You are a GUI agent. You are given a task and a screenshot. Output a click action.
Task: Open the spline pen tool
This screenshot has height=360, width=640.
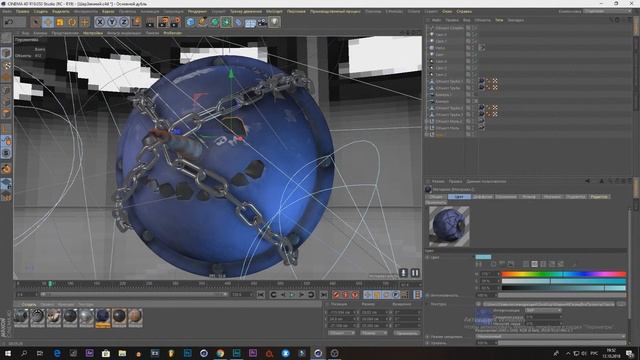(x=202, y=22)
